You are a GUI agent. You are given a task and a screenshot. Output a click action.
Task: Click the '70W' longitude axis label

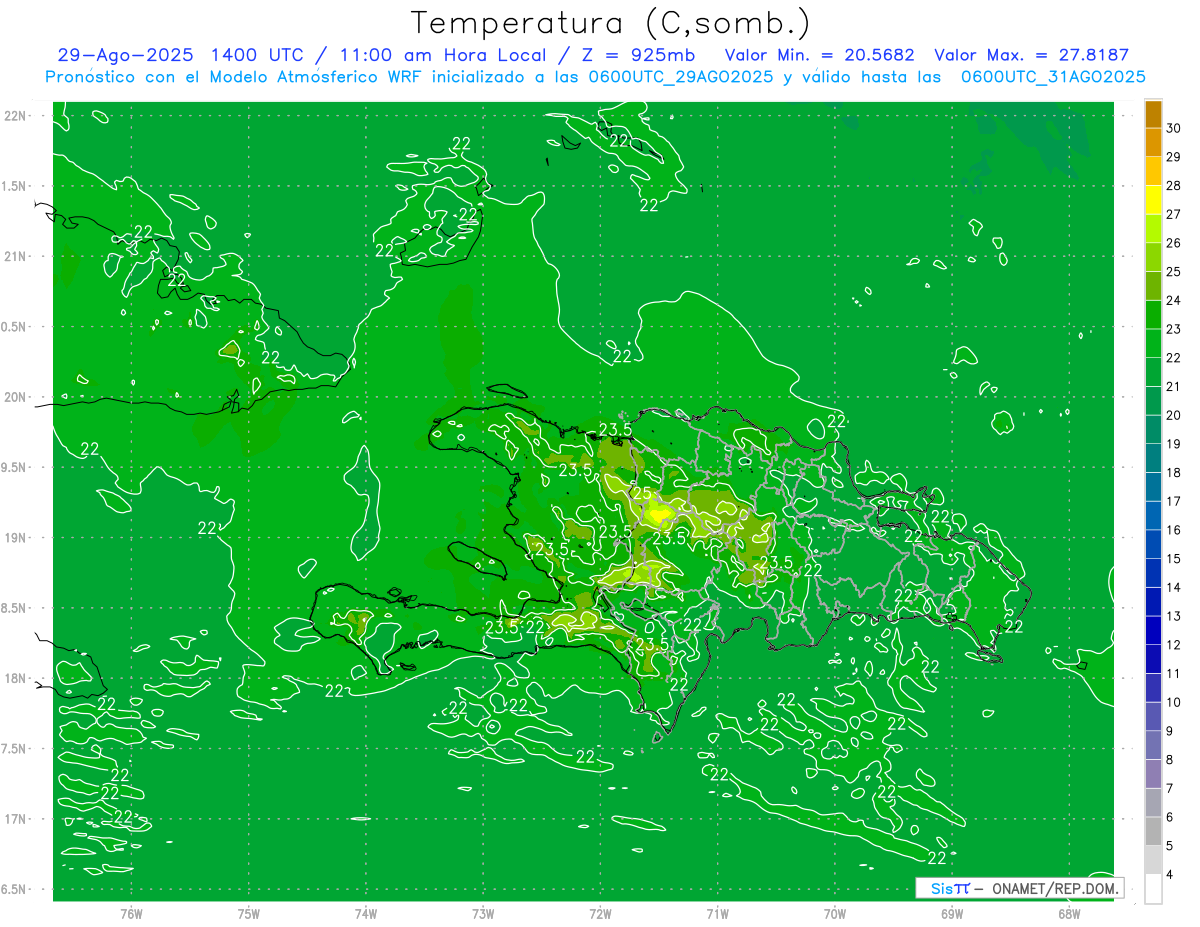click(x=835, y=913)
